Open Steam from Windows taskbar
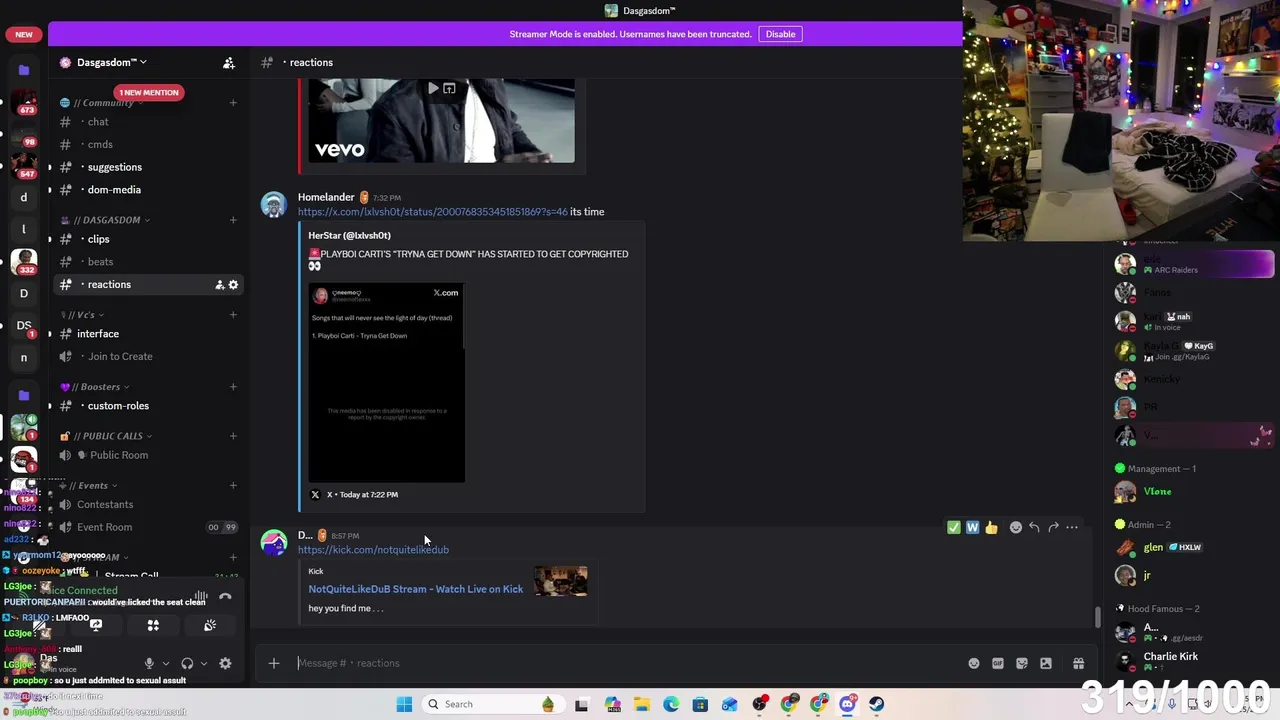1280x720 pixels. coord(877,704)
